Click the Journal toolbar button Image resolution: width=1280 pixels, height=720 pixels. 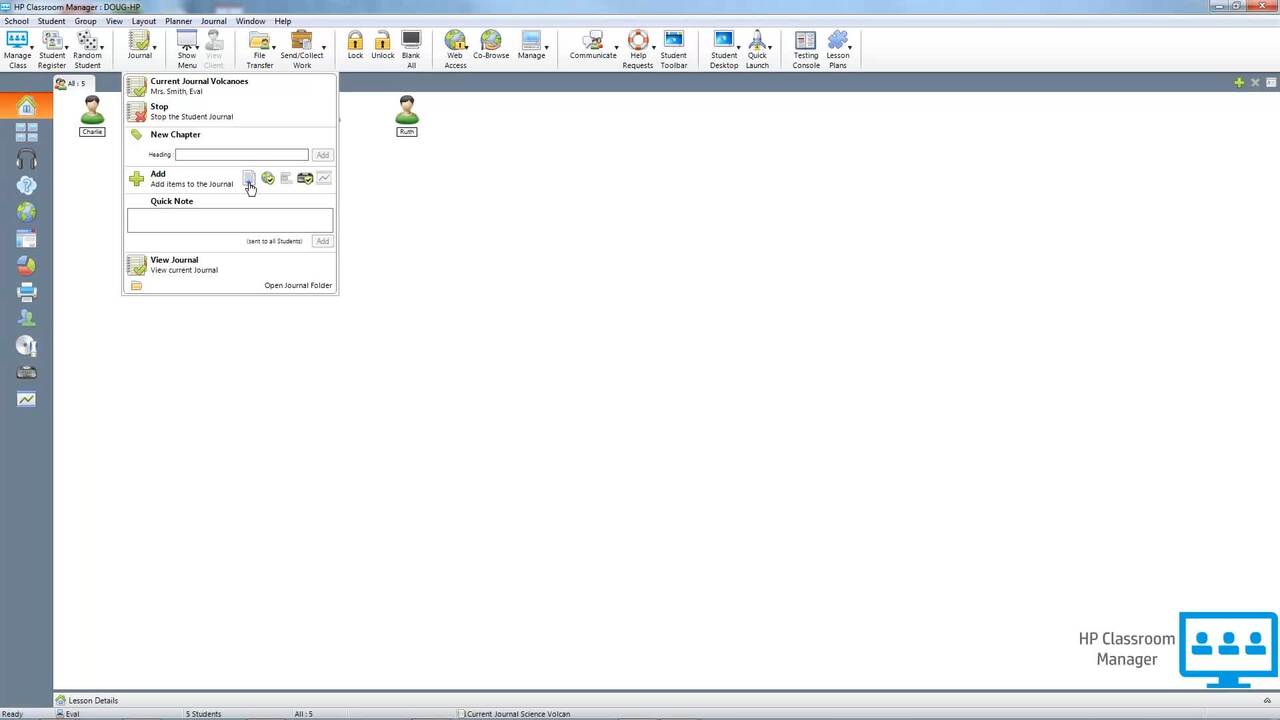(139, 46)
